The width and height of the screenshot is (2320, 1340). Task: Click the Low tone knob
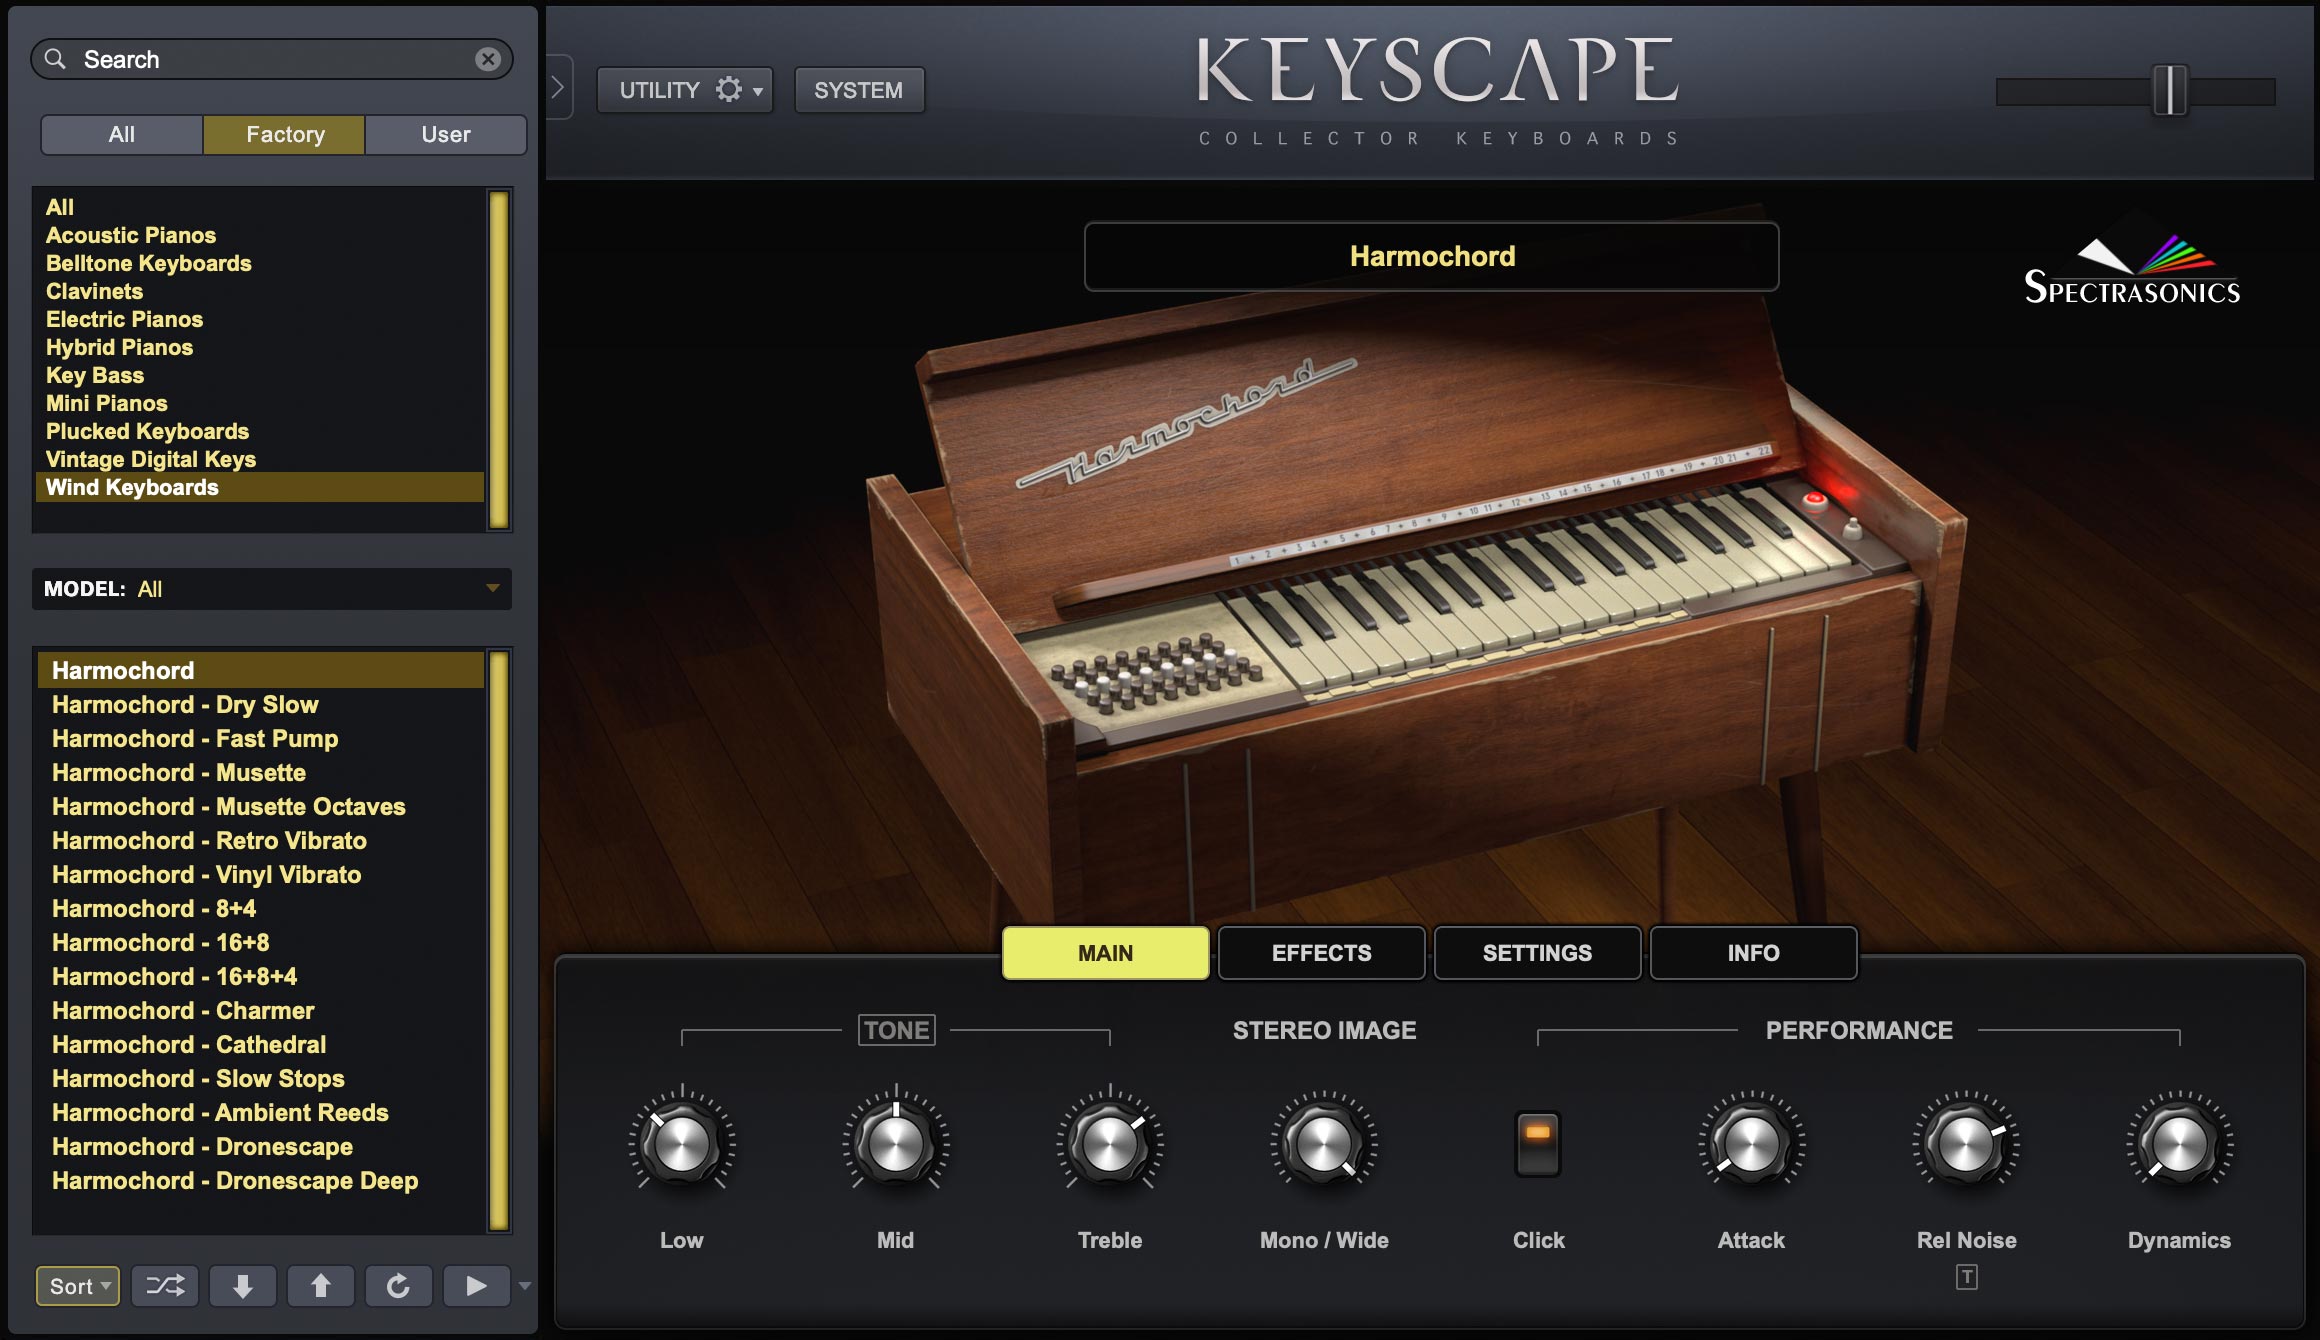682,1142
